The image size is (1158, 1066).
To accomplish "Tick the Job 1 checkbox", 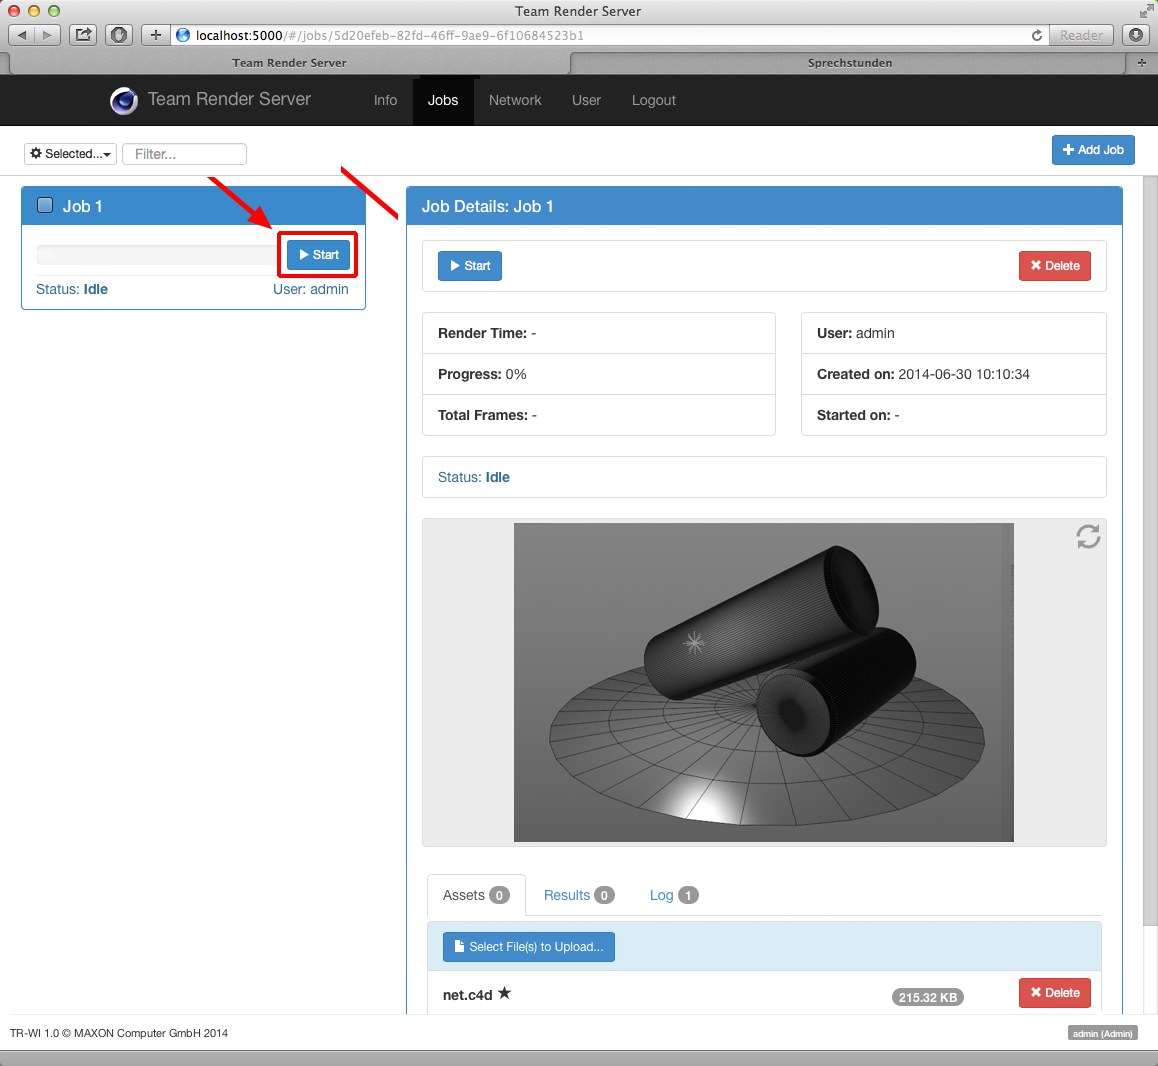I will coord(45,205).
